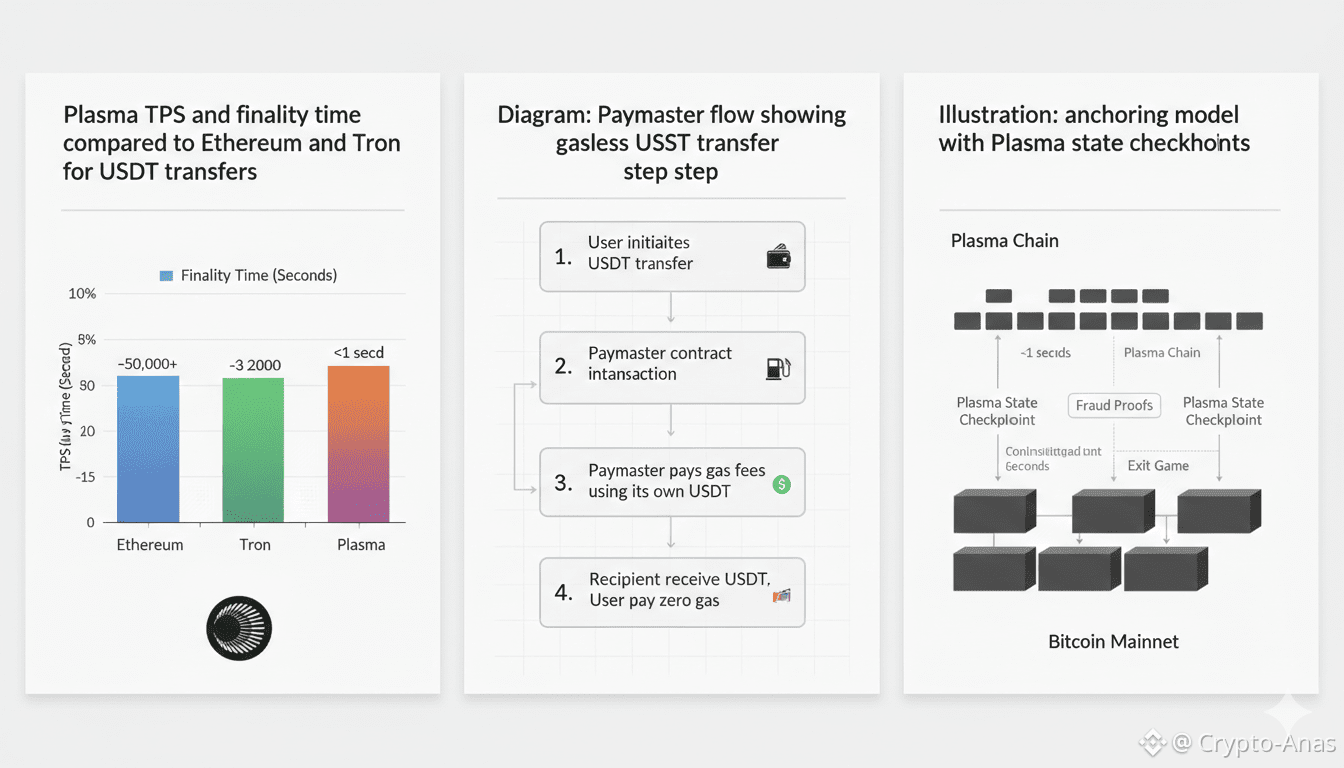Click the Fraud Proofs box

point(1114,405)
